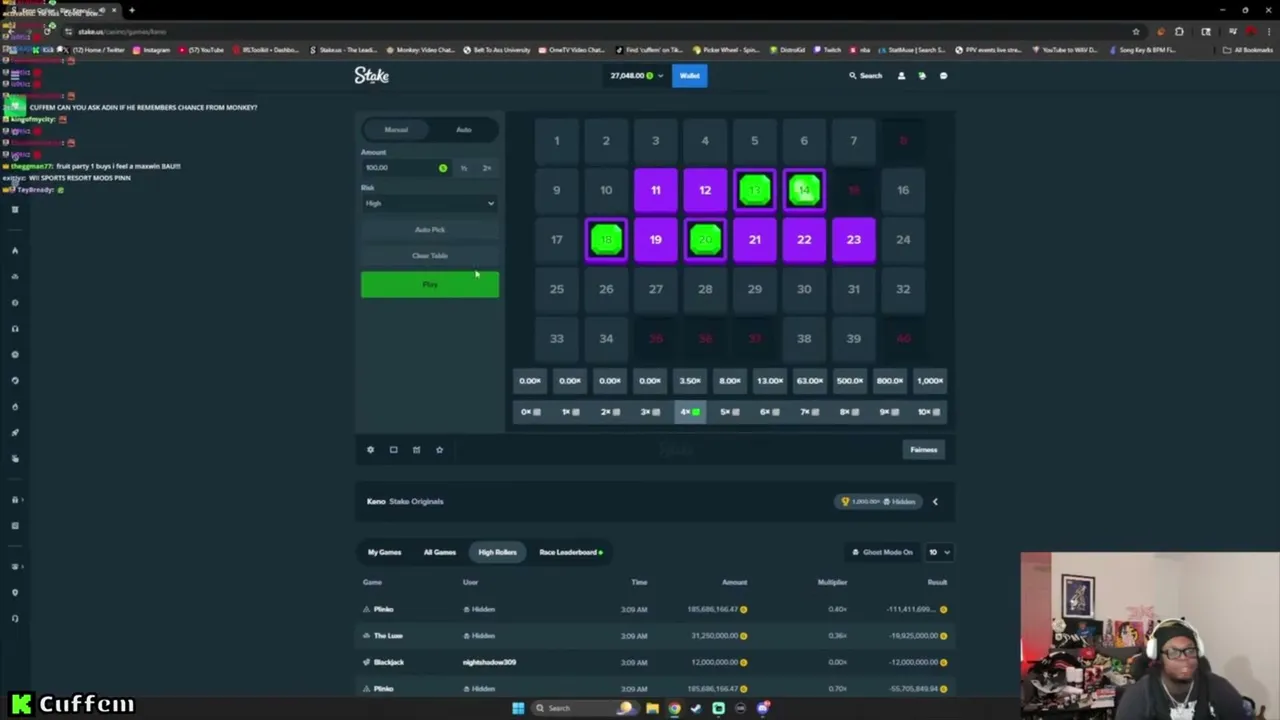
Task: Deselect purple tile 21
Action: point(755,240)
